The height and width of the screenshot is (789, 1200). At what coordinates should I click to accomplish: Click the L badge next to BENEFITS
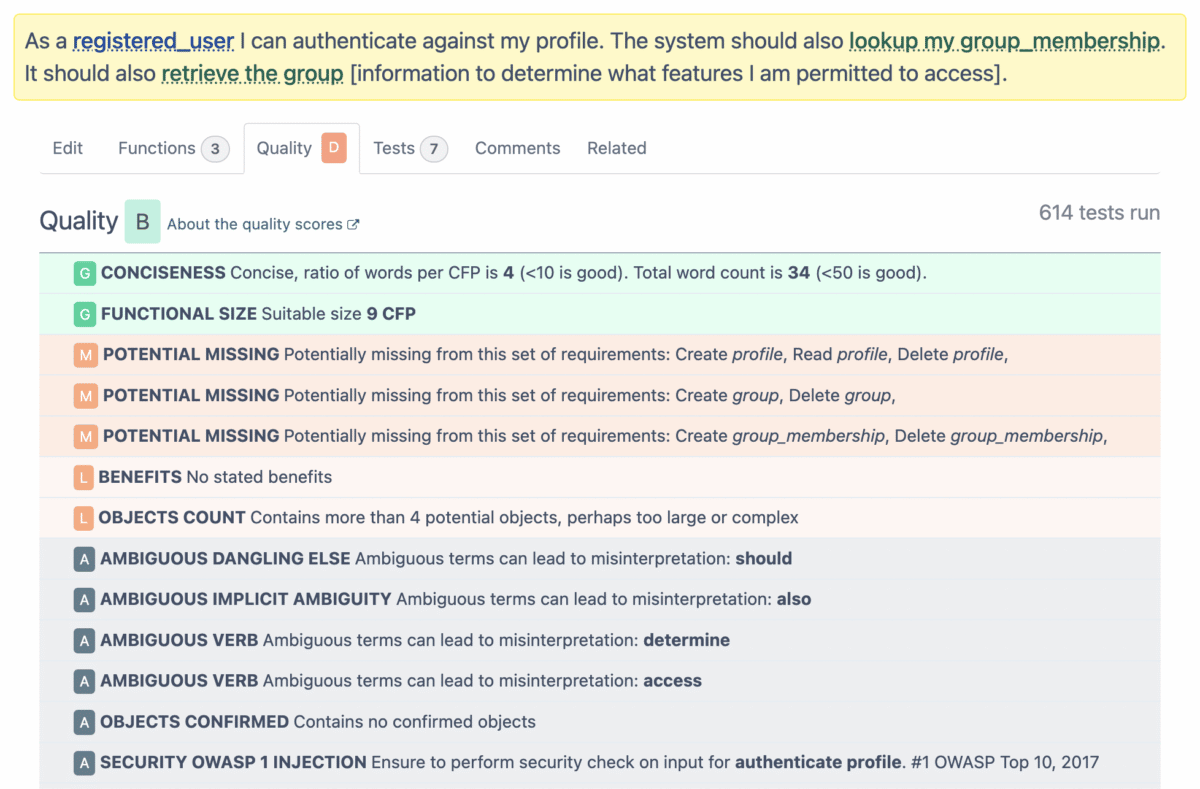click(x=84, y=477)
